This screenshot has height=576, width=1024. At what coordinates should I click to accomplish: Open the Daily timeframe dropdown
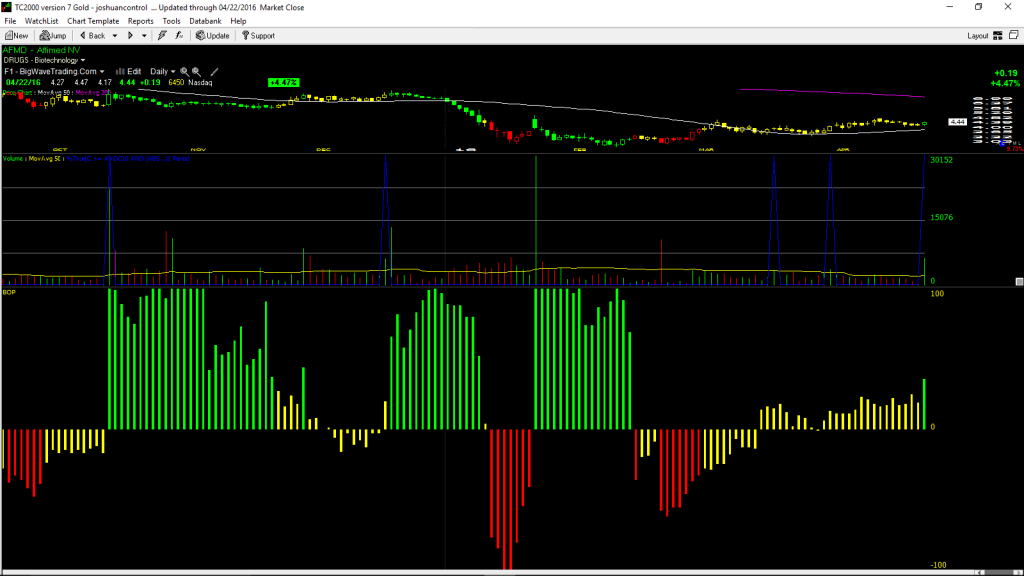[163, 72]
